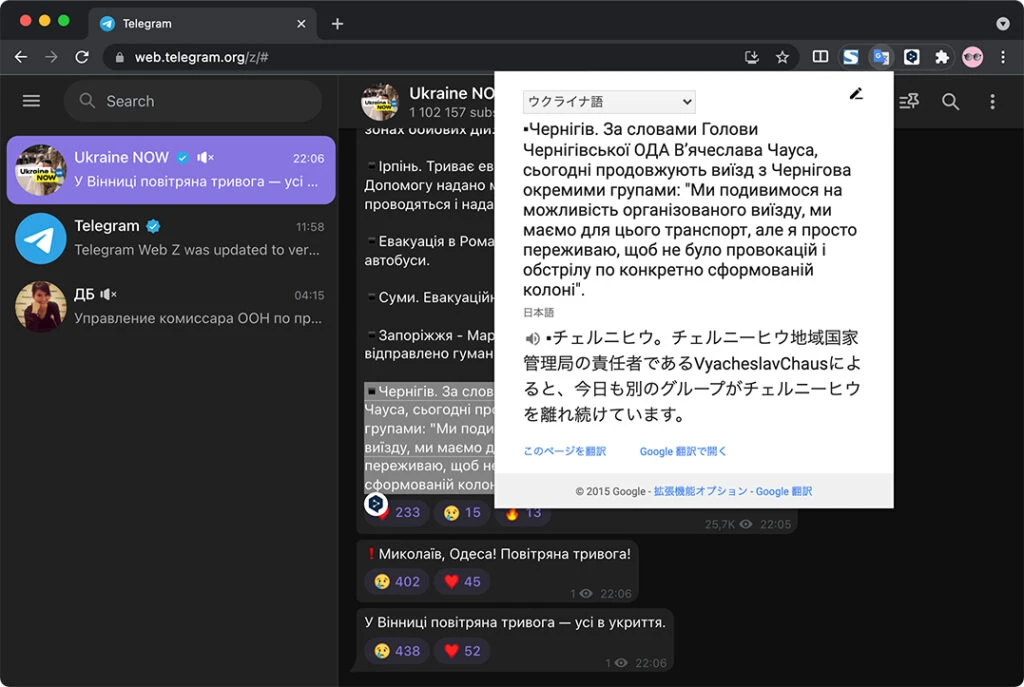Image resolution: width=1024 pixels, height=687 pixels.
Task: Select the Telegram browser tab
Action: (202, 24)
